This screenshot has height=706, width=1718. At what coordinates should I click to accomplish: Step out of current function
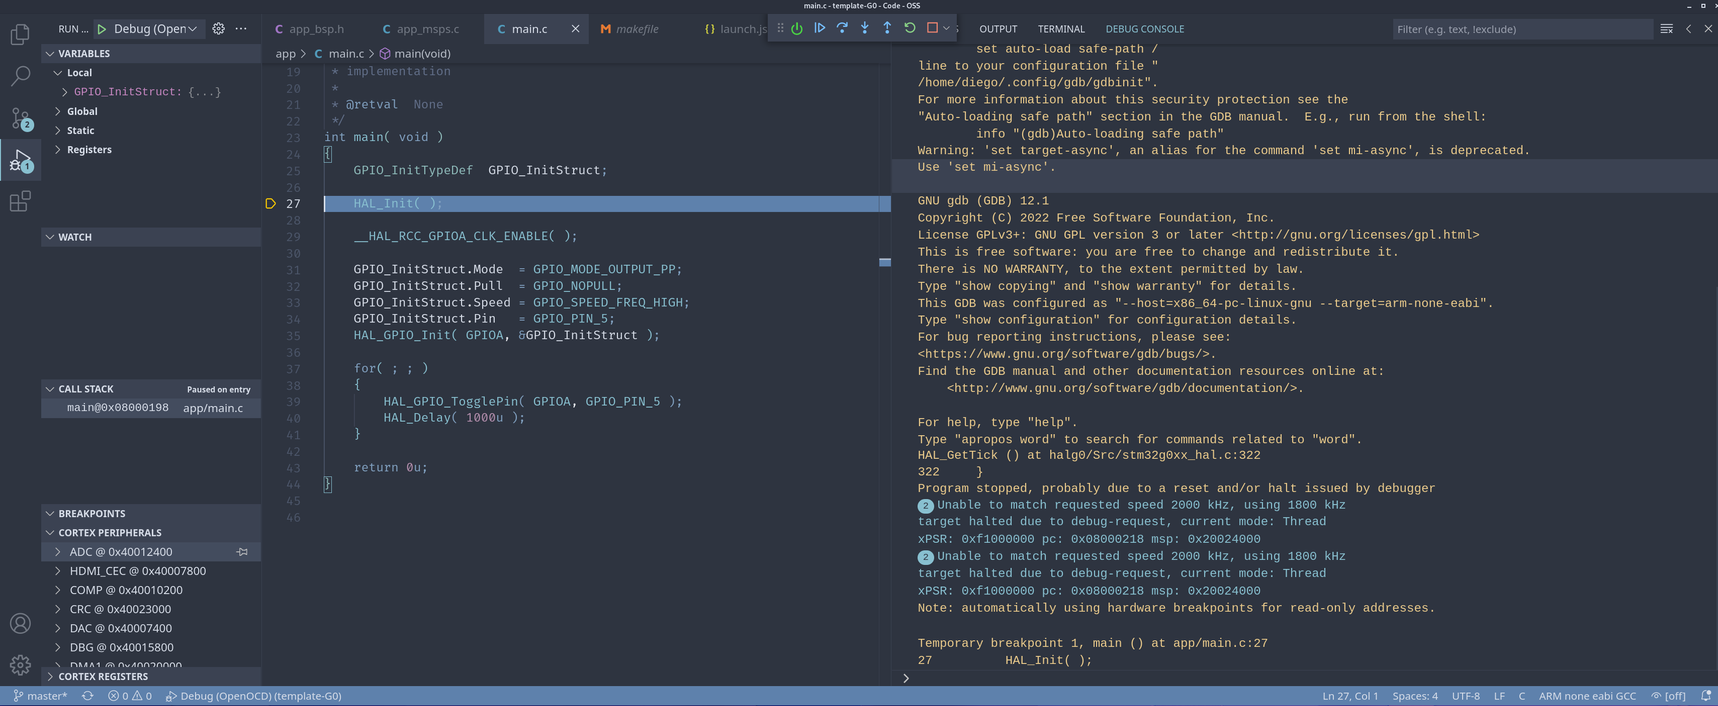887,28
